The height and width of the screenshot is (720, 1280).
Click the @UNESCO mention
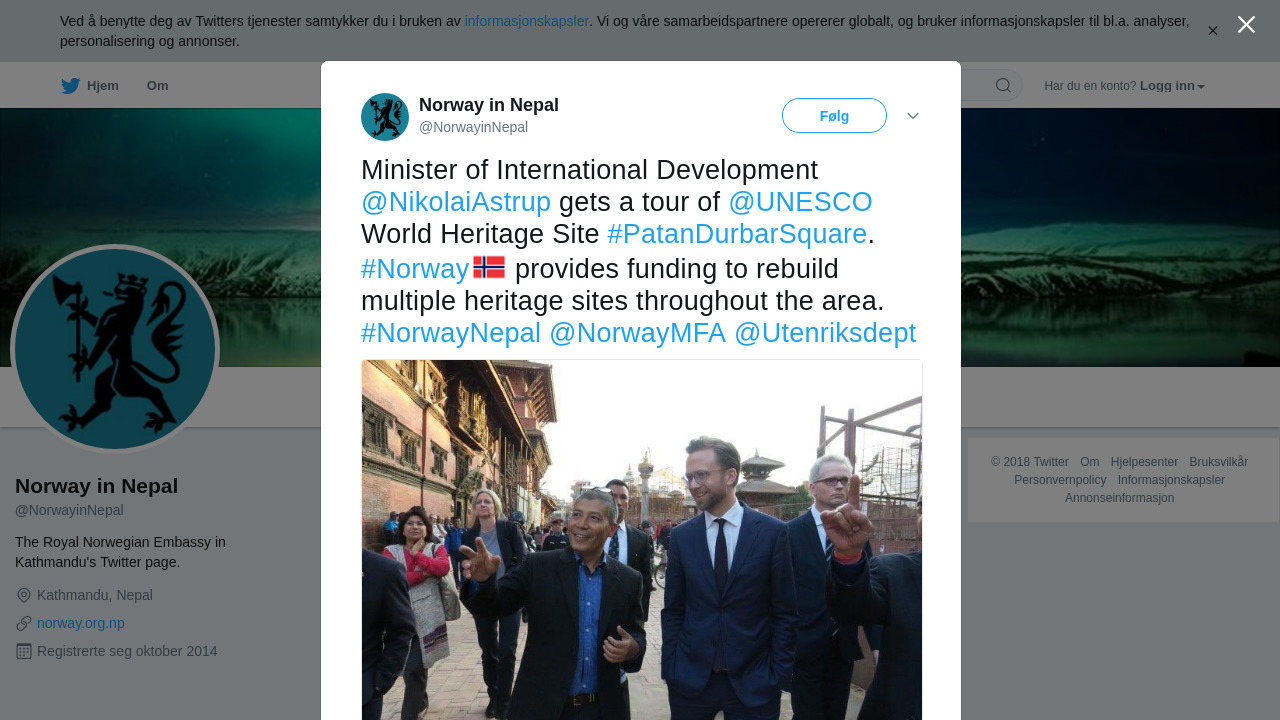tap(800, 202)
